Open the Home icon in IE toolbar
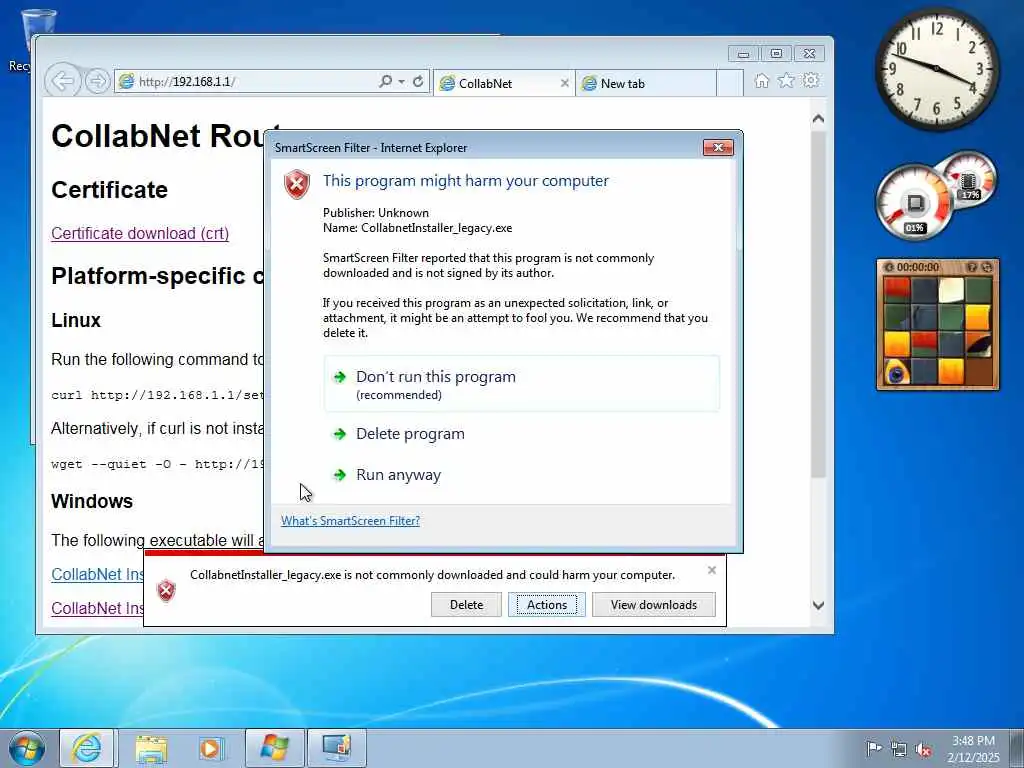Viewport: 1024px width, 768px height. pos(761,80)
